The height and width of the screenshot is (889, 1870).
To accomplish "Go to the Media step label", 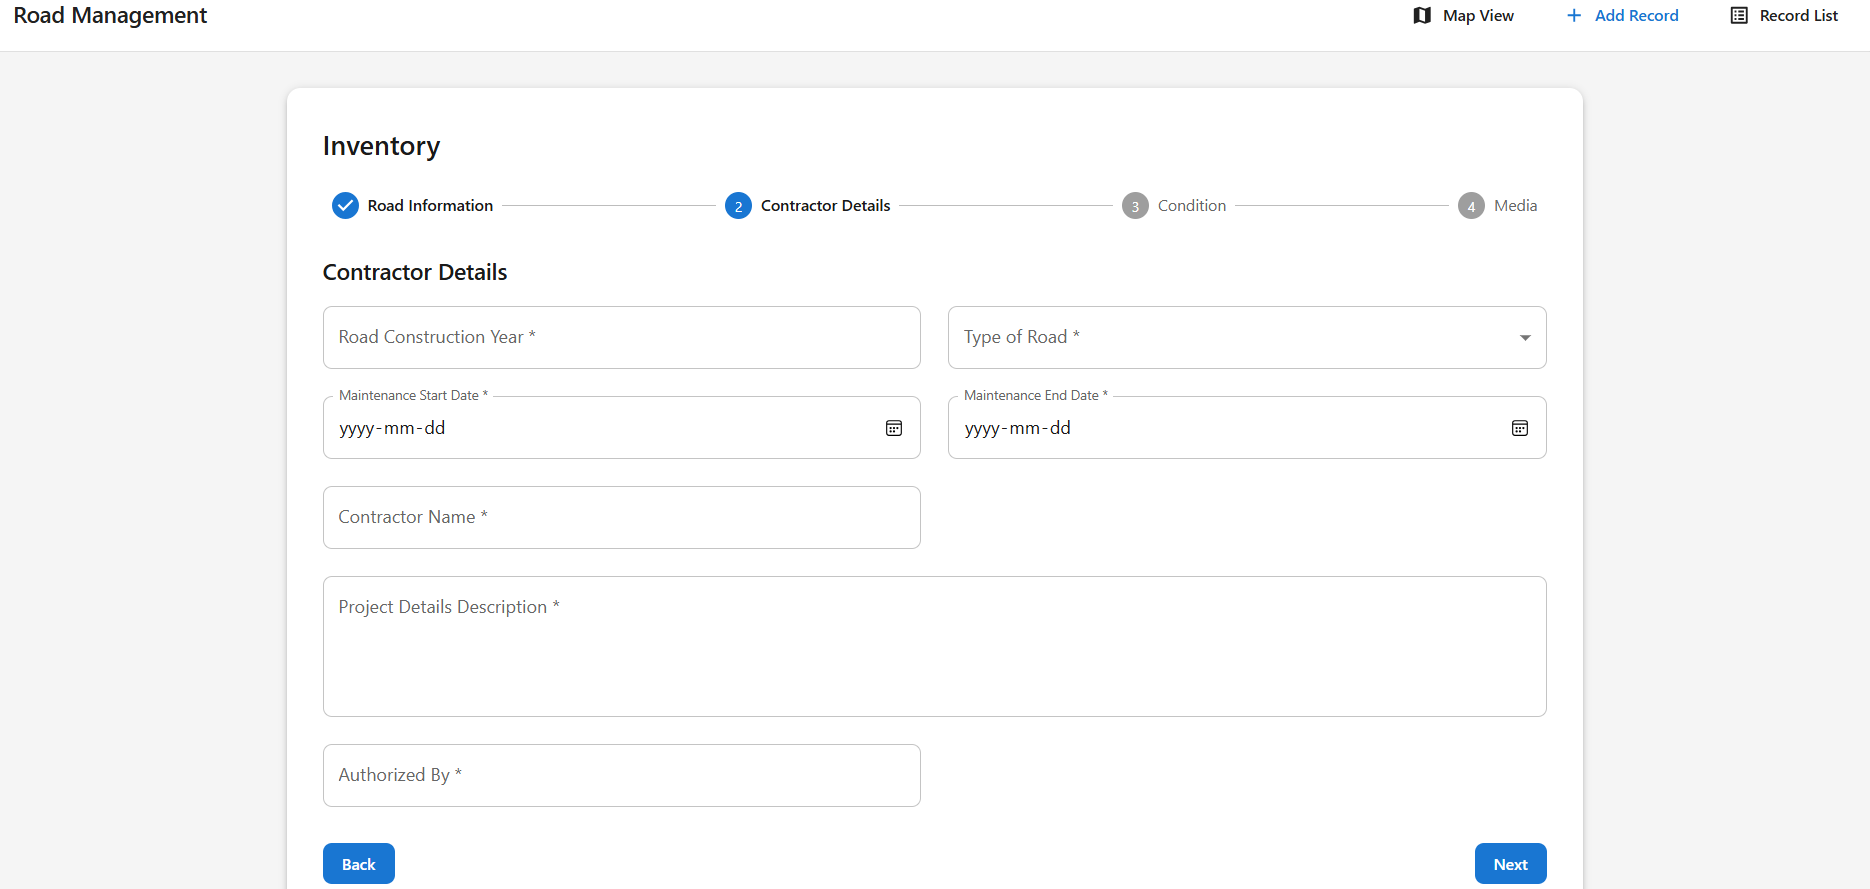I will pyautogui.click(x=1515, y=206).
